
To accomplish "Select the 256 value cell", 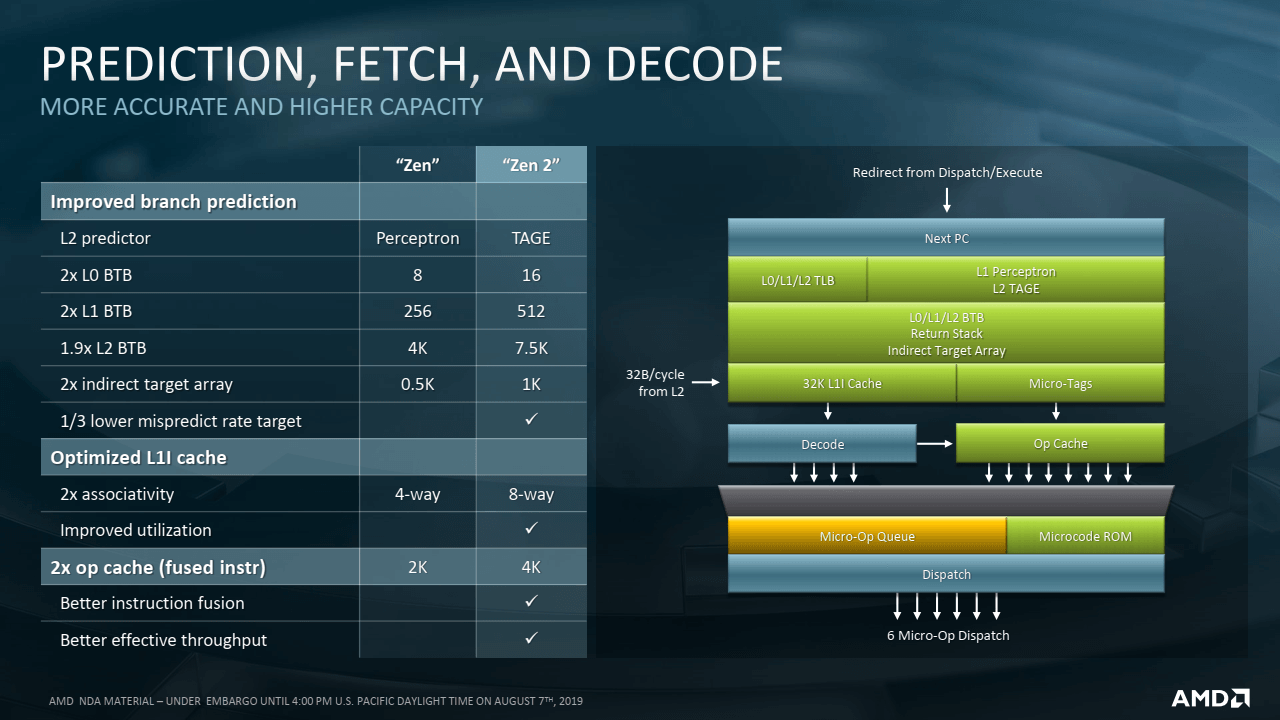I will click(x=418, y=311).
